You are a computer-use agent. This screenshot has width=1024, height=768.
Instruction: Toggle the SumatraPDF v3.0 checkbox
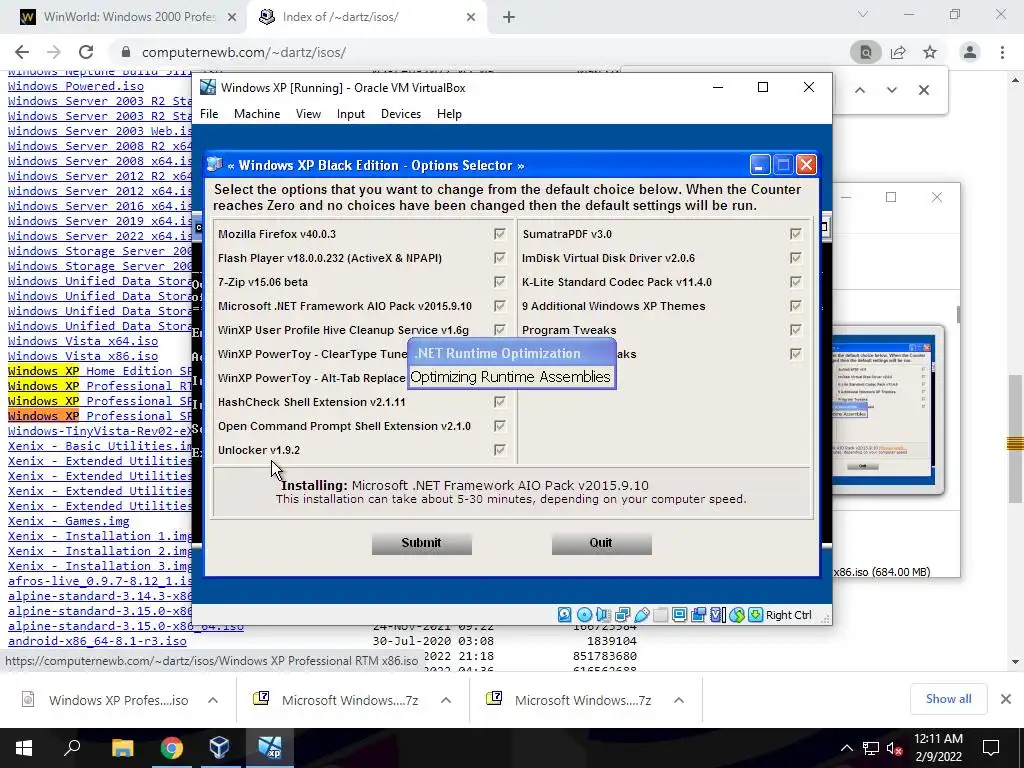point(795,234)
